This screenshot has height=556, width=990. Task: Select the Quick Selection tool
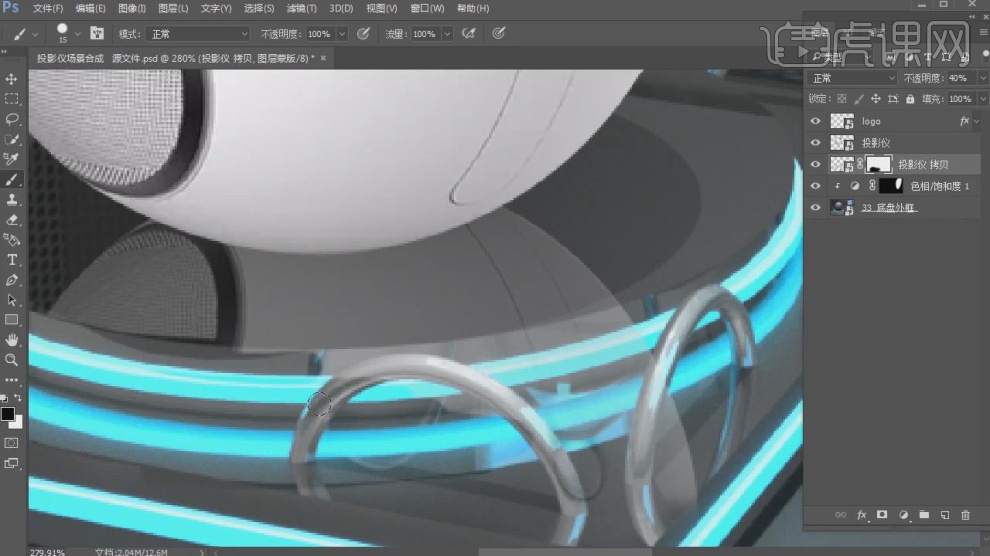coord(11,139)
